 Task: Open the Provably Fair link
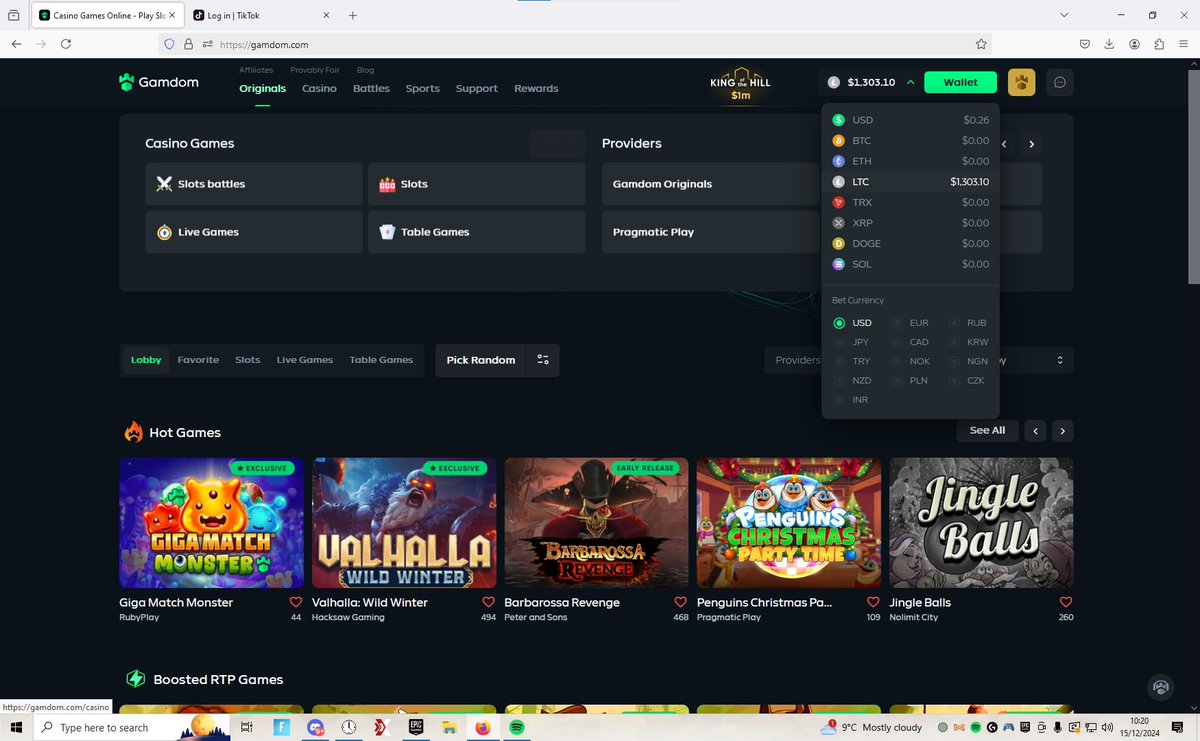coord(314,70)
